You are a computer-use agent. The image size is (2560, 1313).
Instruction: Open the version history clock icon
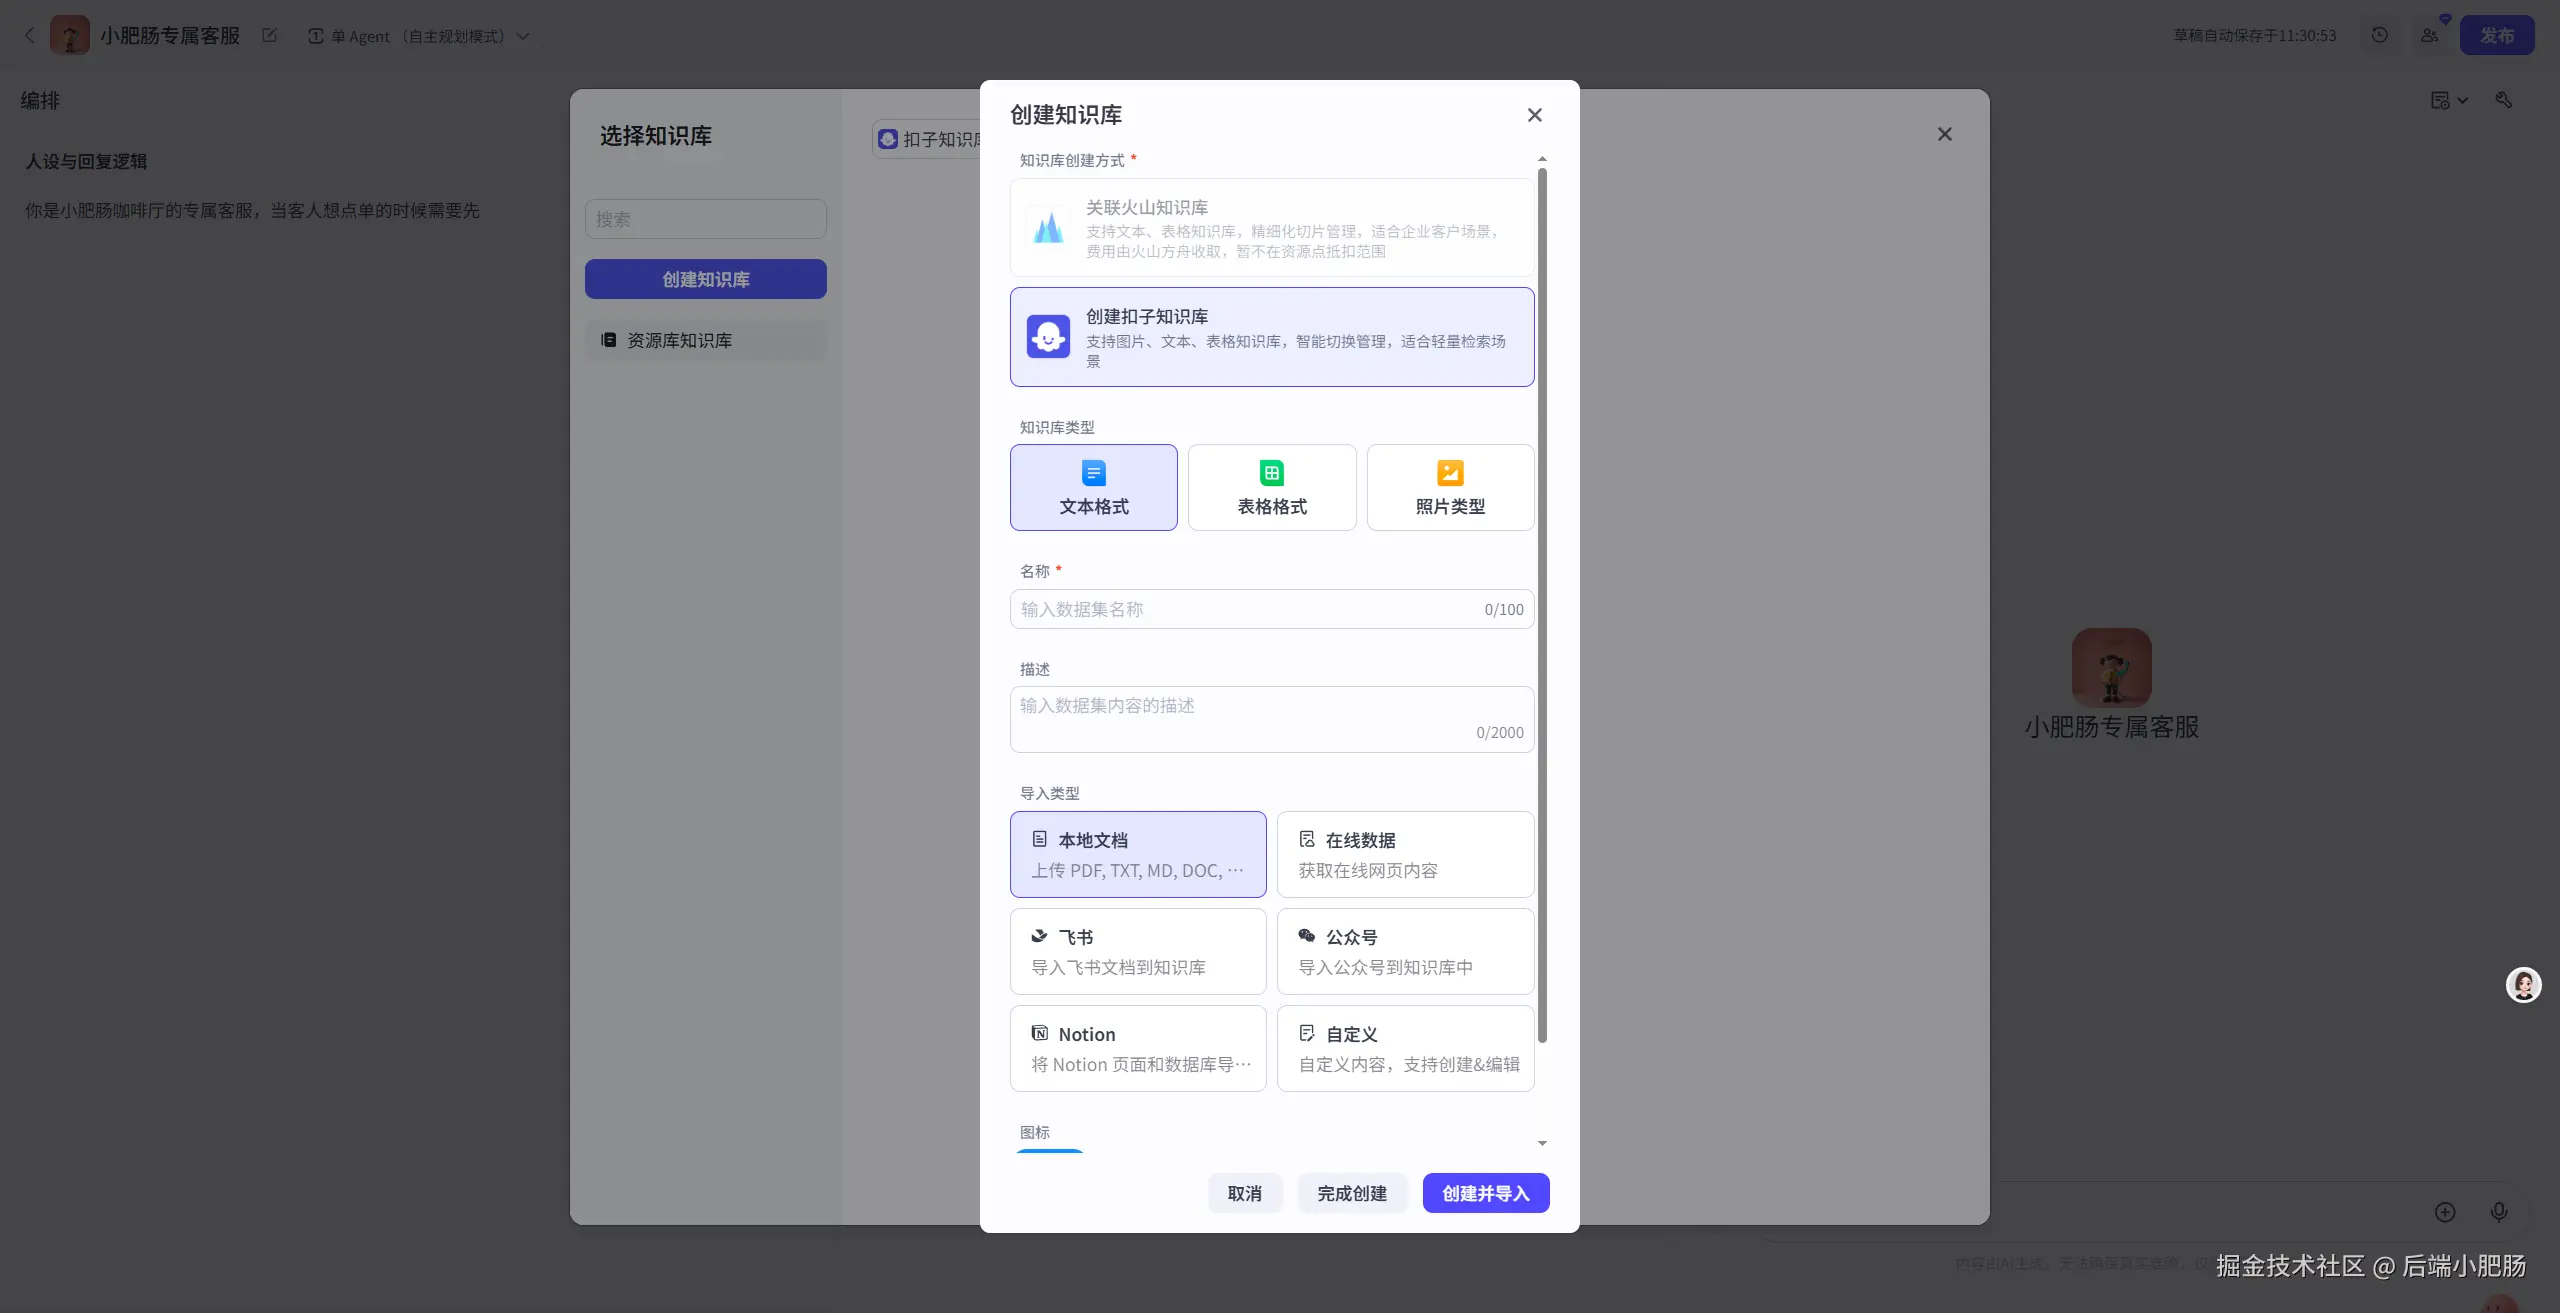[x=2380, y=35]
